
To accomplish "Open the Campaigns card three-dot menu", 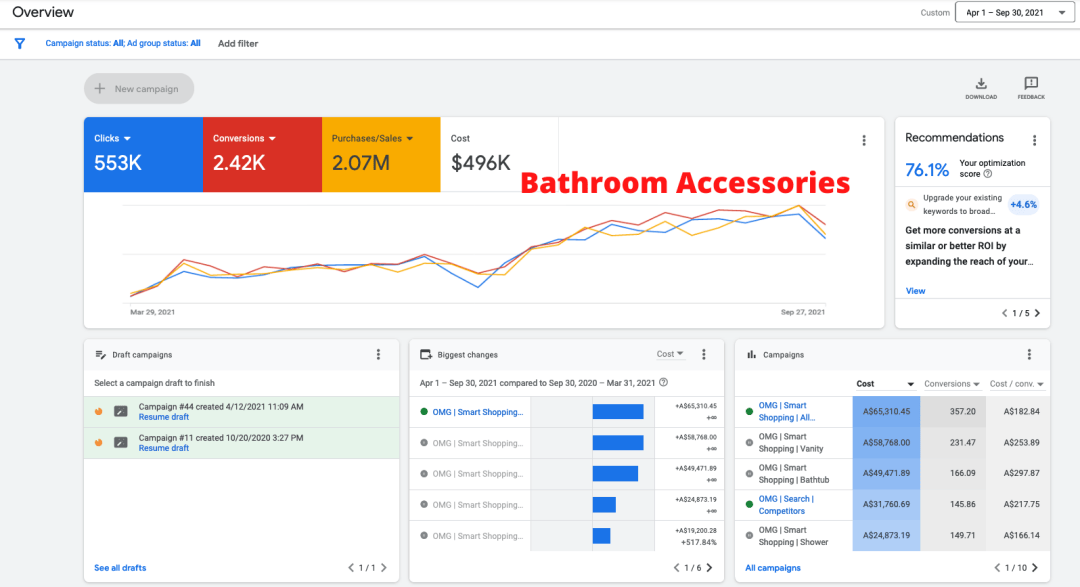I will tap(1029, 354).
